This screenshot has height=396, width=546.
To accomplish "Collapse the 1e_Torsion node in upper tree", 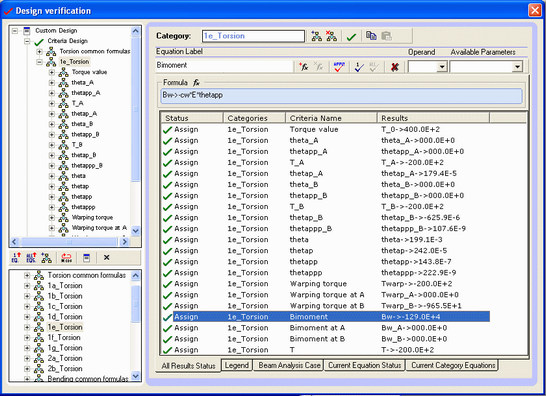I will (x=39, y=62).
